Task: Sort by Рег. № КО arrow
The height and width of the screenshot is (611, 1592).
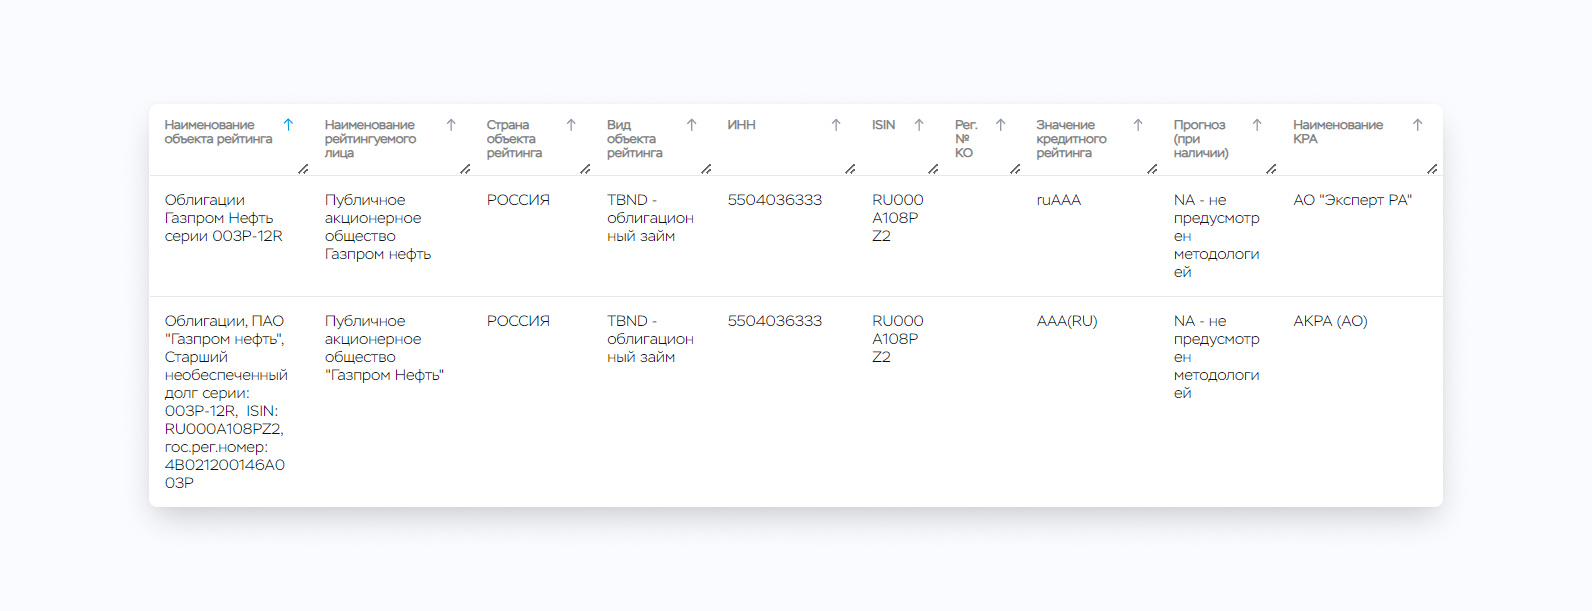Action: click(x=1000, y=125)
